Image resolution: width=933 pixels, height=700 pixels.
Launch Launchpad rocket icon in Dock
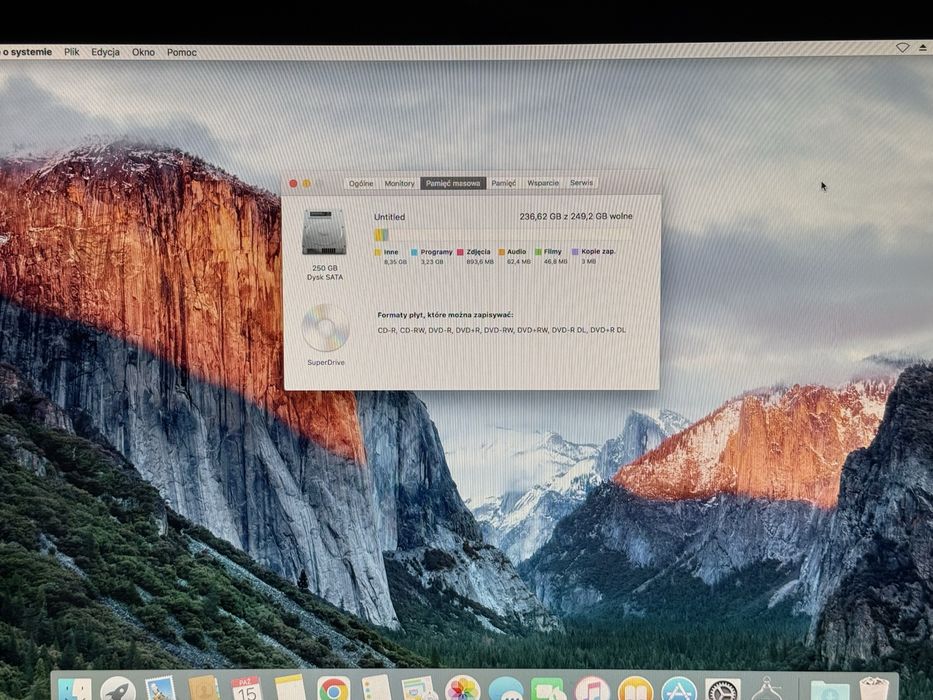coord(118,689)
